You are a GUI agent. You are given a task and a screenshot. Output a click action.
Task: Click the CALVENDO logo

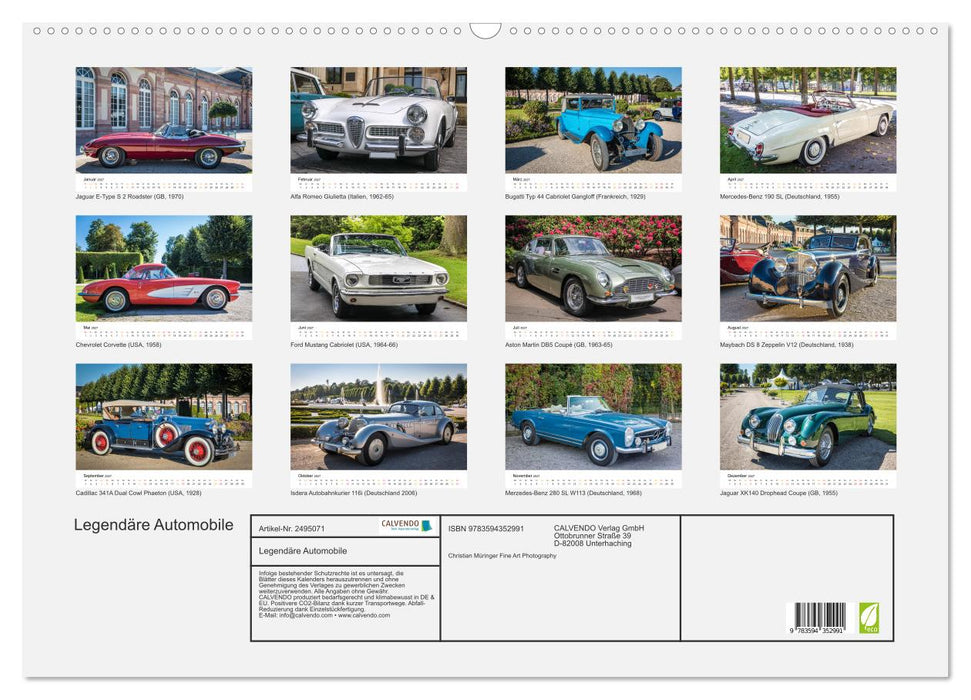click(x=407, y=525)
